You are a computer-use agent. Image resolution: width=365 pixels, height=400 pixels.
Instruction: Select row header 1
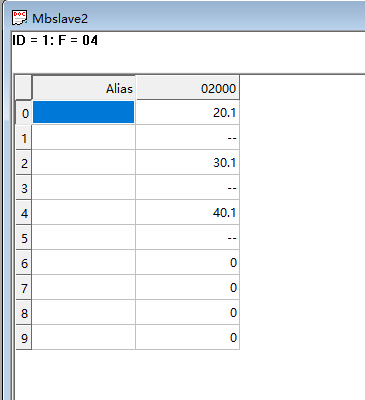[x=24, y=138]
